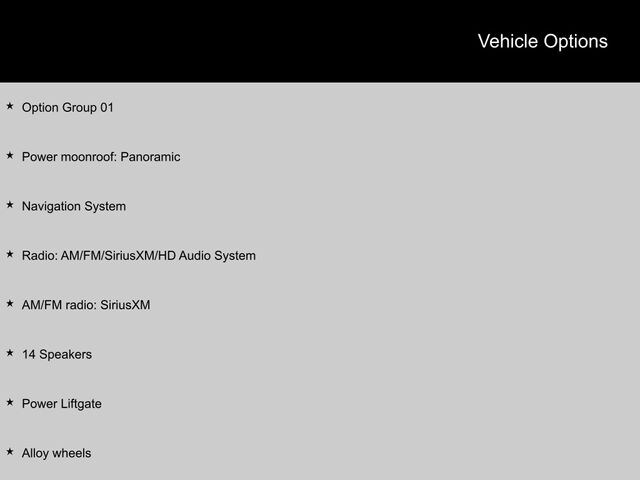Click the star before the Radio AM/FM/SiriusXM/HD line
The height and width of the screenshot is (480, 640).
pyautogui.click(x=9, y=255)
